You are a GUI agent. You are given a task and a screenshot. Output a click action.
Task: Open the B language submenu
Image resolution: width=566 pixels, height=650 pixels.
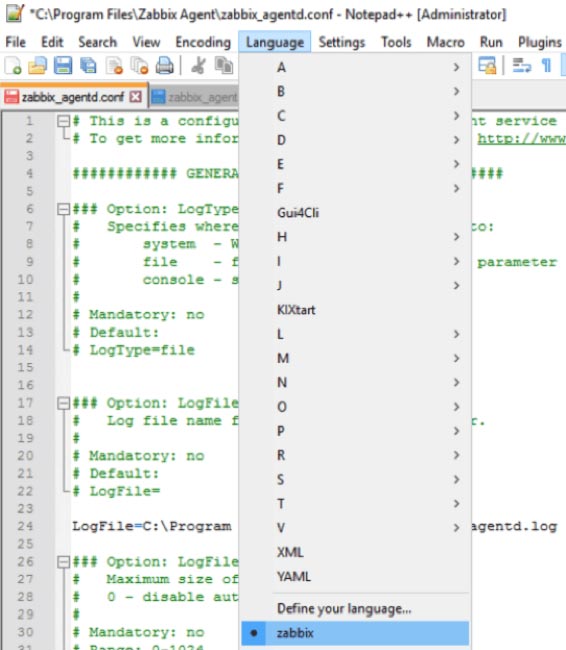point(355,91)
